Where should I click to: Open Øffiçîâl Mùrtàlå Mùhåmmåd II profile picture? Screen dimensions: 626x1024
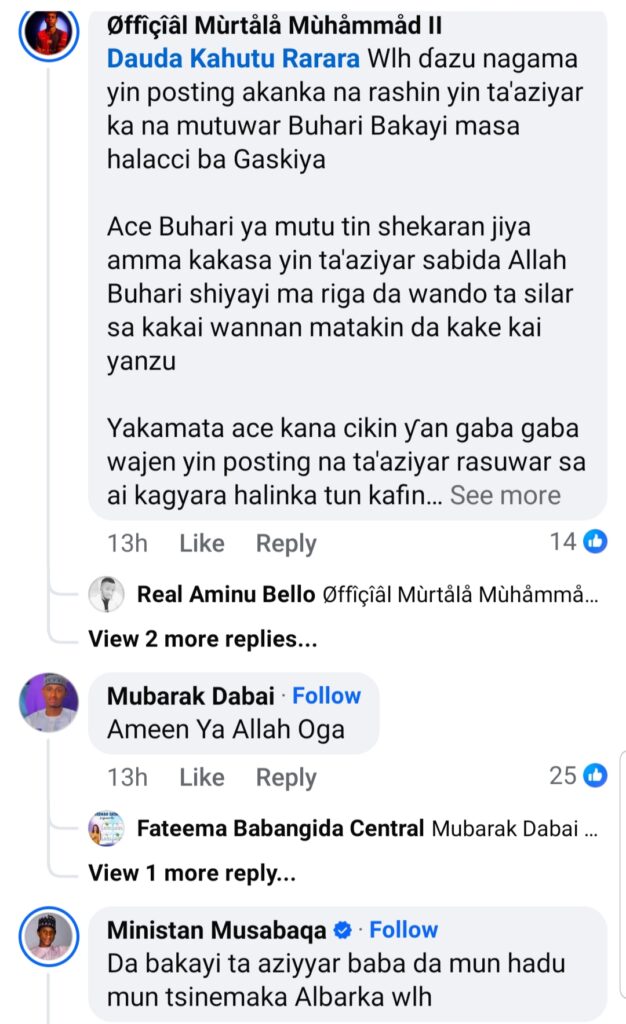pyautogui.click(x=49, y=33)
